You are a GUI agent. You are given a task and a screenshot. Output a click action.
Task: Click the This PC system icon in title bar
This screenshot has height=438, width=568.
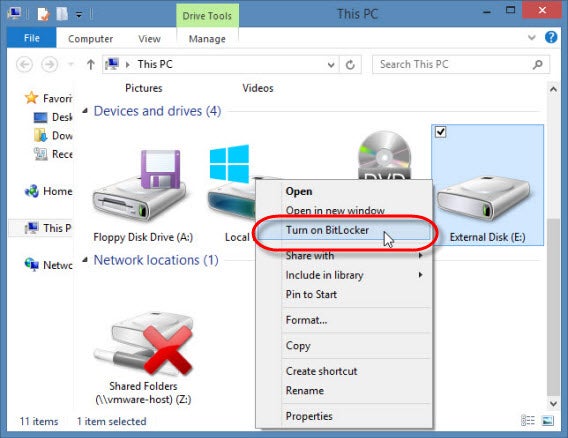pos(14,14)
